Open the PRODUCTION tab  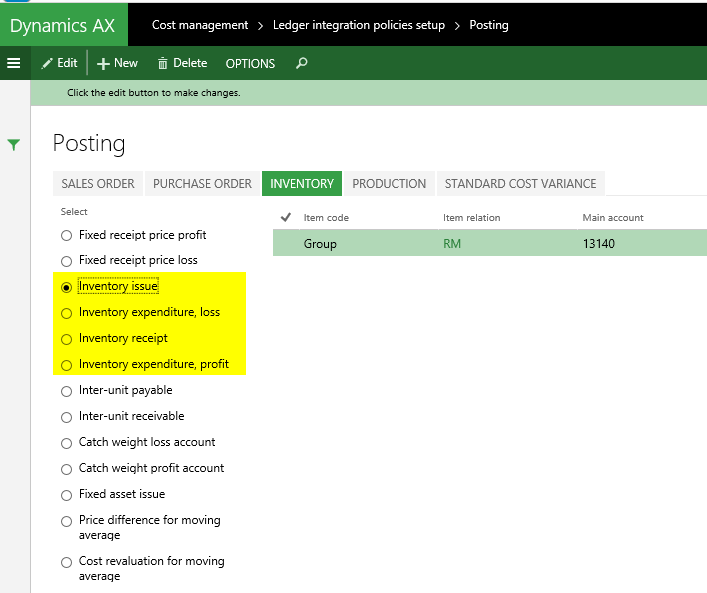(389, 184)
